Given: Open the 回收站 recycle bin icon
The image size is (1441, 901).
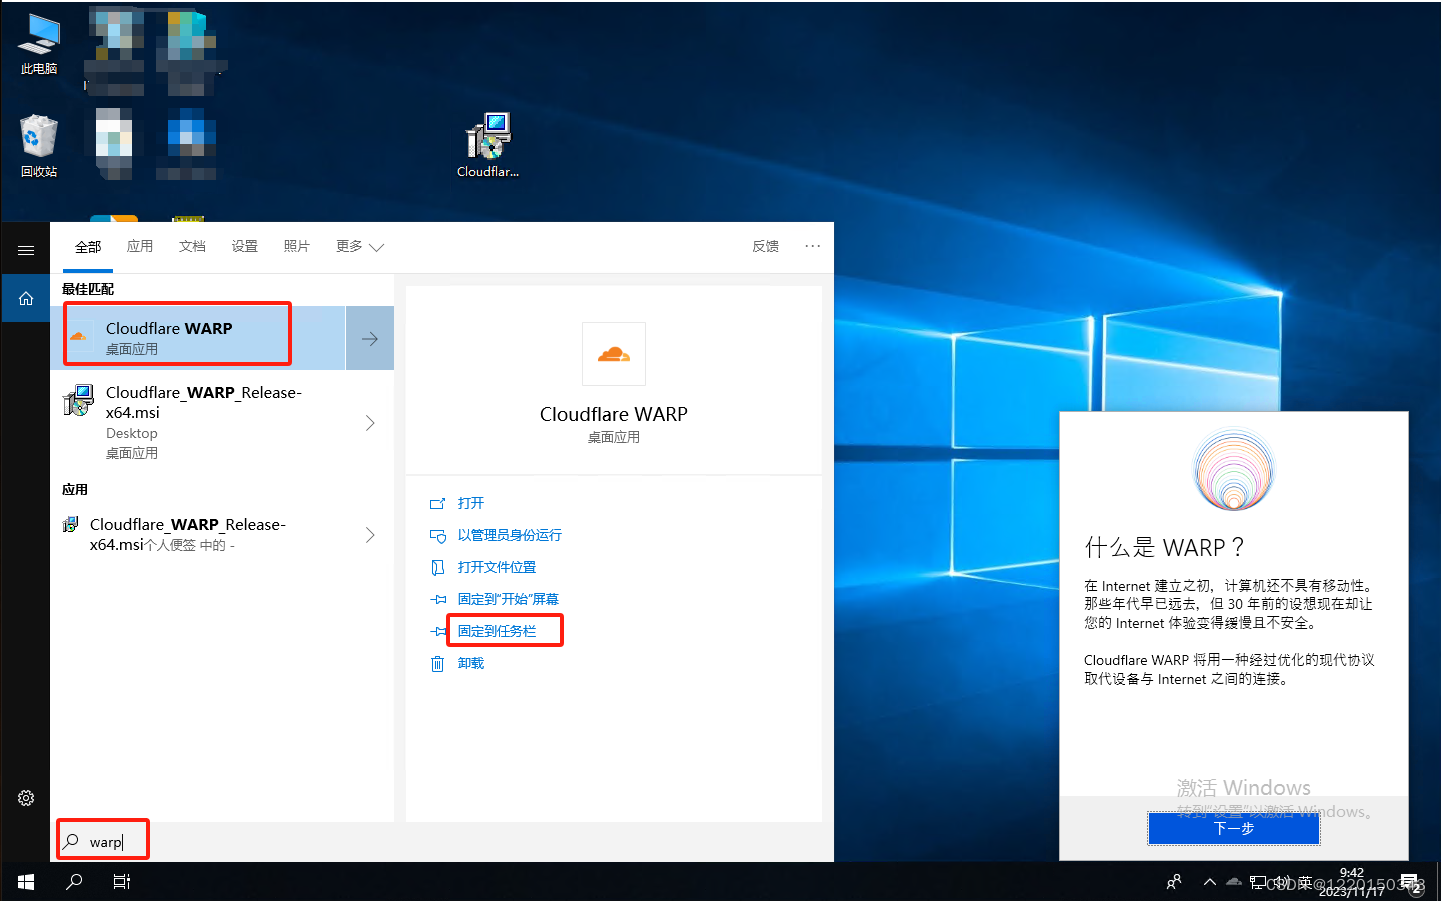Looking at the screenshot, I should (38, 146).
